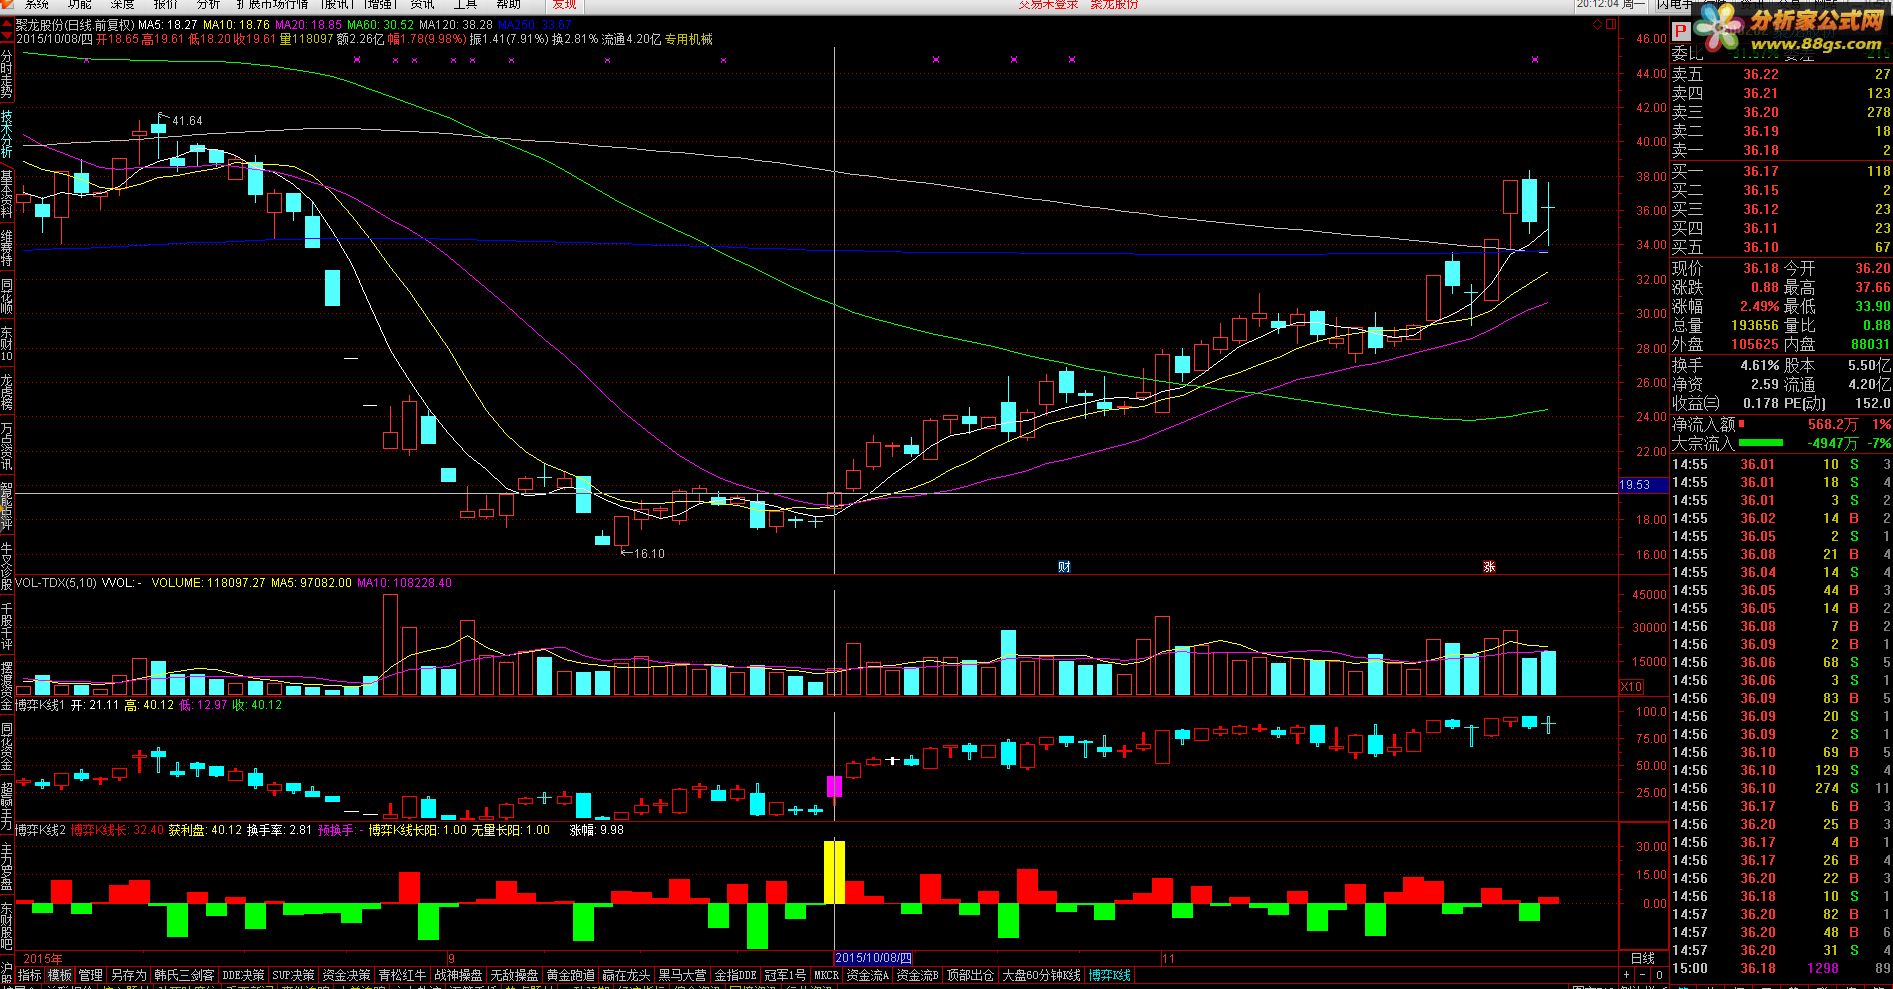The width and height of the screenshot is (1893, 989).
Task: Select the 资金决策 indicator tab
Action: coord(346,975)
